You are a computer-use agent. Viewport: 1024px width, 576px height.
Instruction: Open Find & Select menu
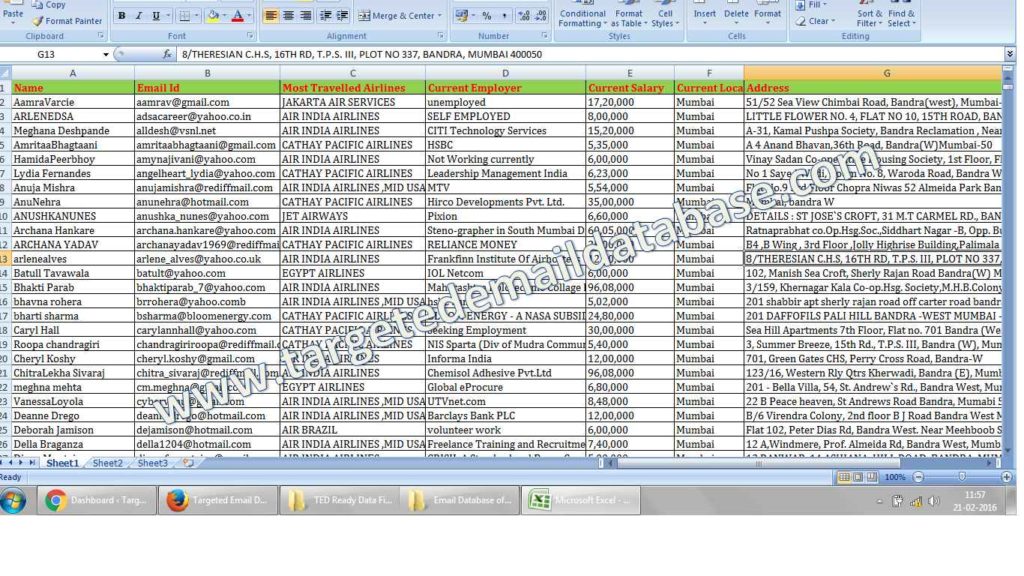(x=901, y=16)
